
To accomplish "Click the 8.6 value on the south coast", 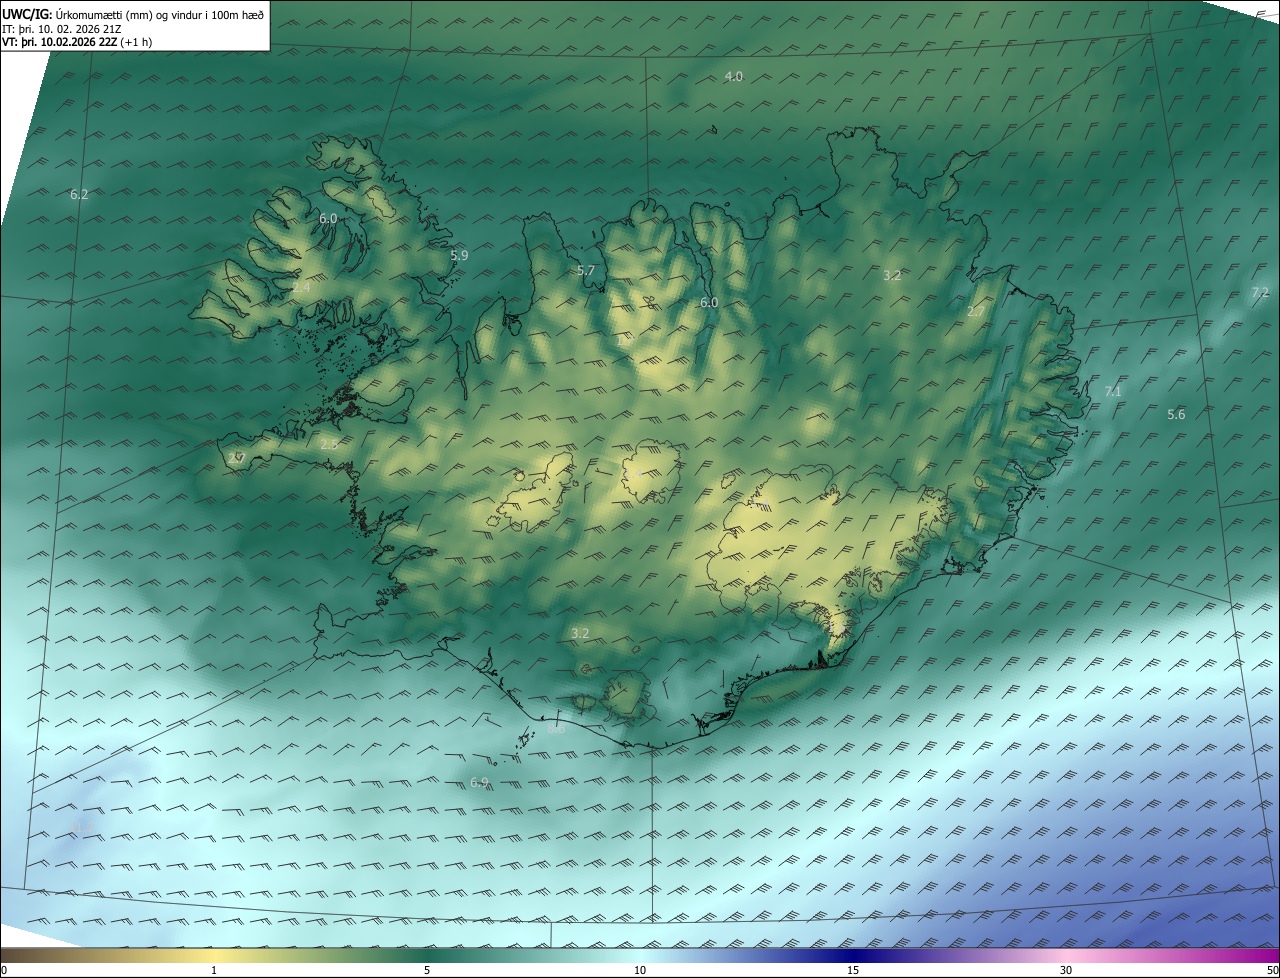I will pyautogui.click(x=557, y=730).
